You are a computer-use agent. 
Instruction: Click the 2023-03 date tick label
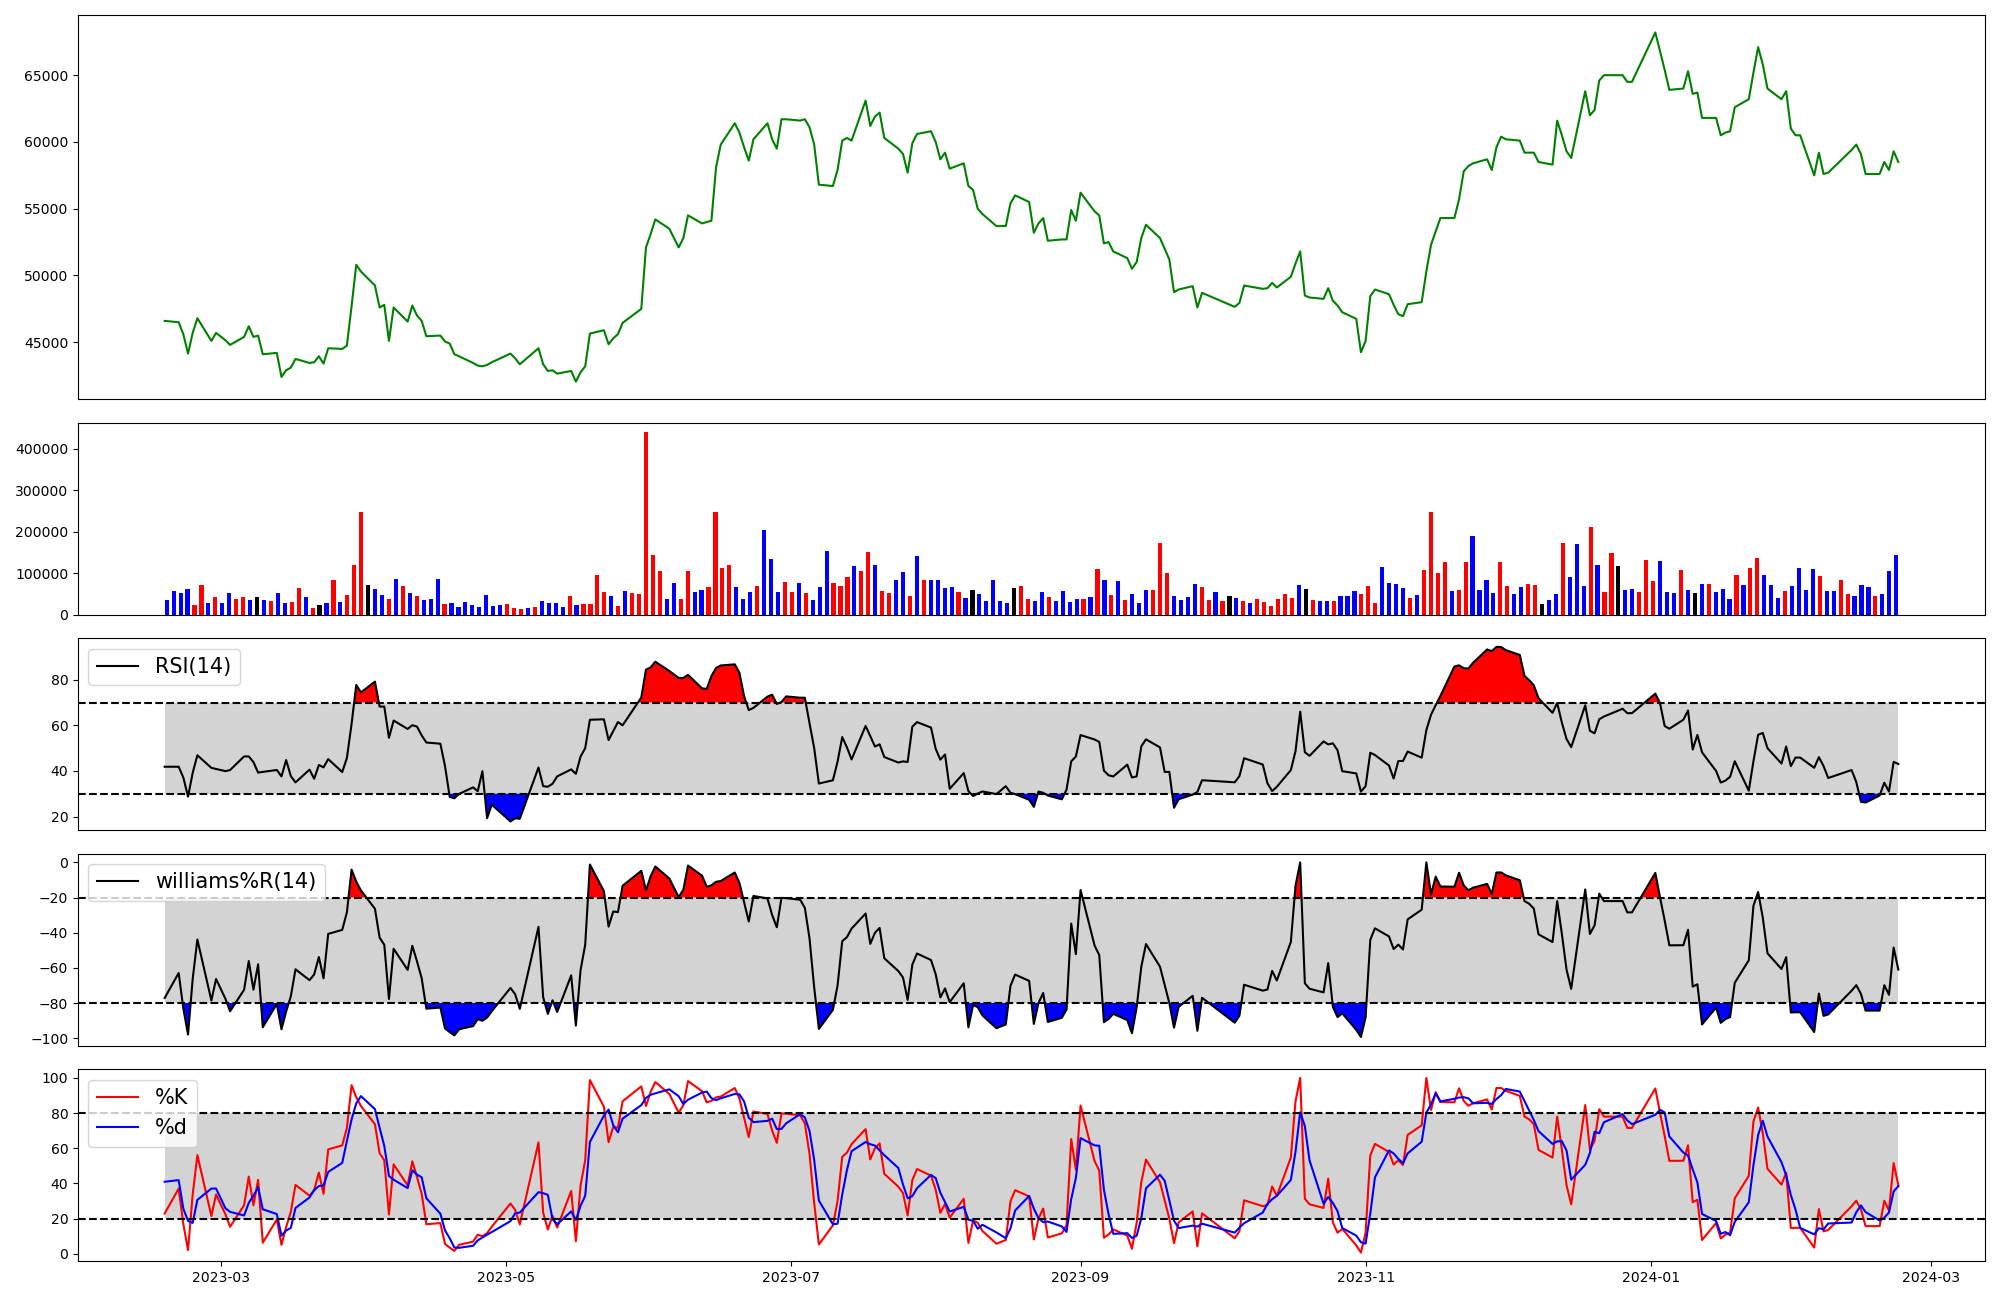221,1277
